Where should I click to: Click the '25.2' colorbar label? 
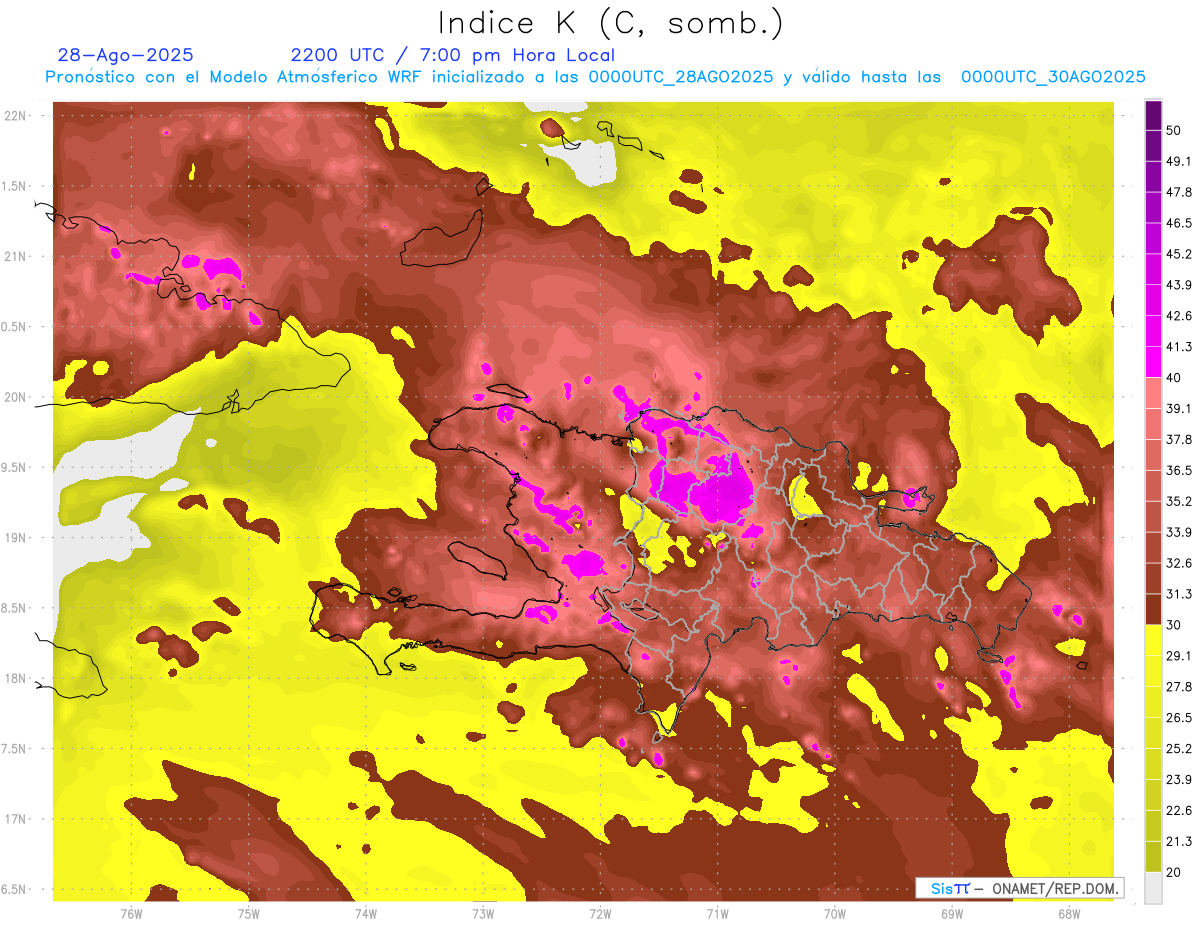coord(1179,748)
